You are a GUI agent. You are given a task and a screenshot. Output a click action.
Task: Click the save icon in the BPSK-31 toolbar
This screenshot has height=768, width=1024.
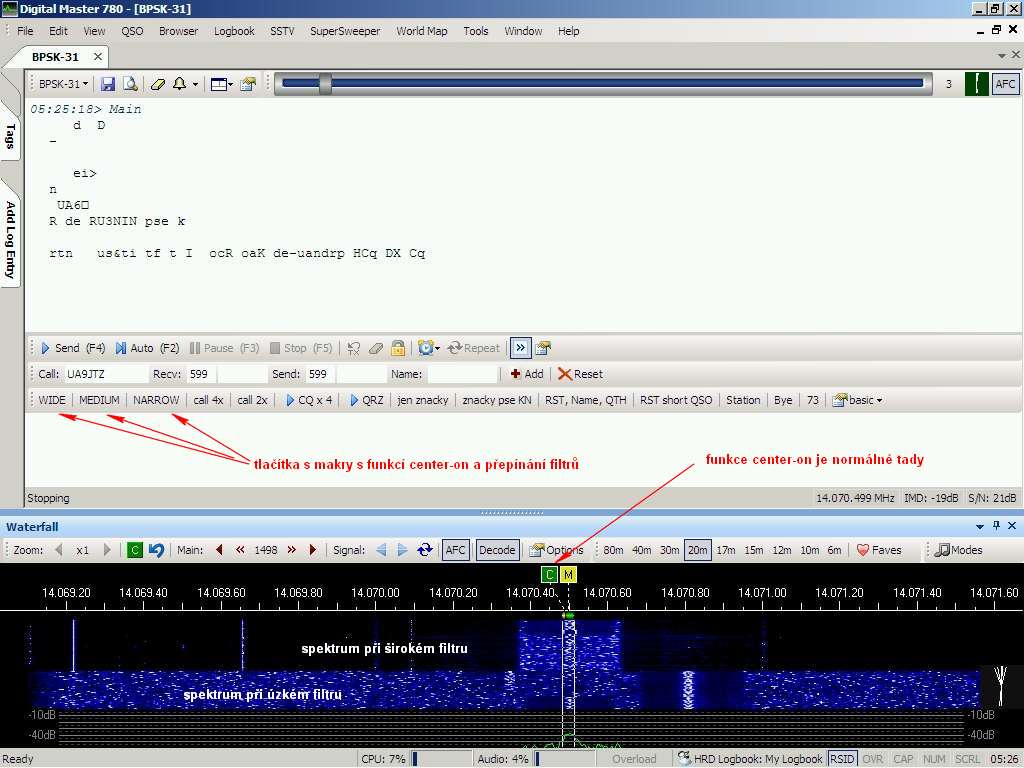108,84
